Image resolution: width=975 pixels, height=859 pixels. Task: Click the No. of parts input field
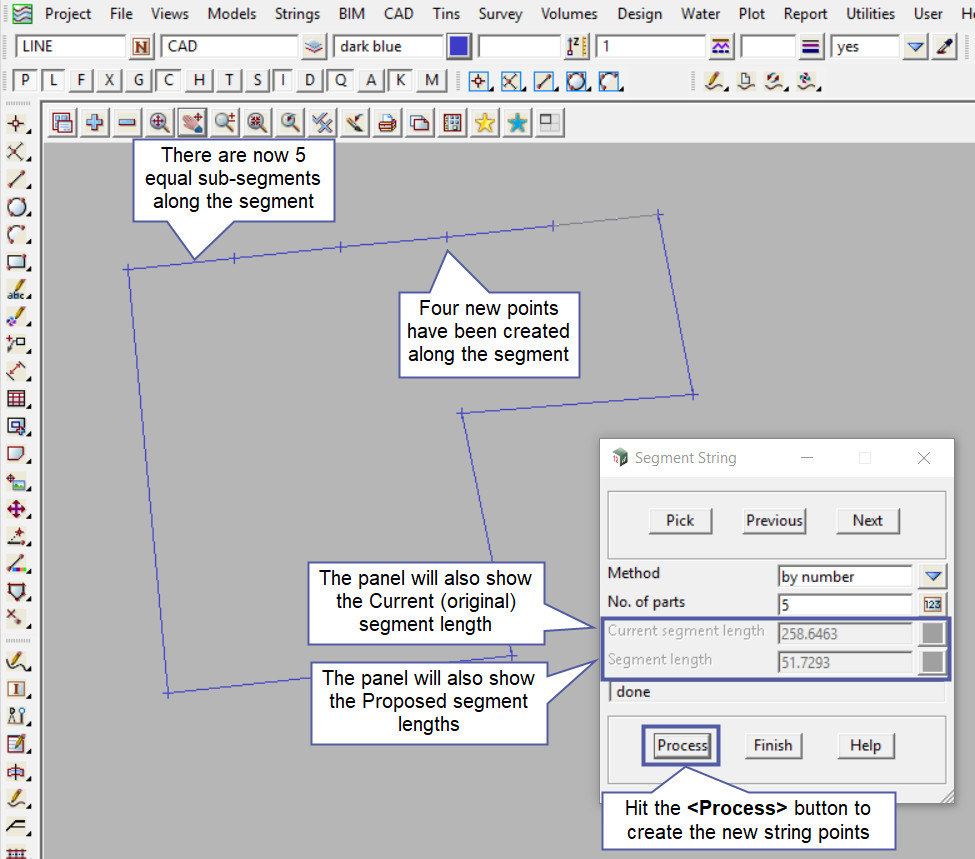[845, 604]
